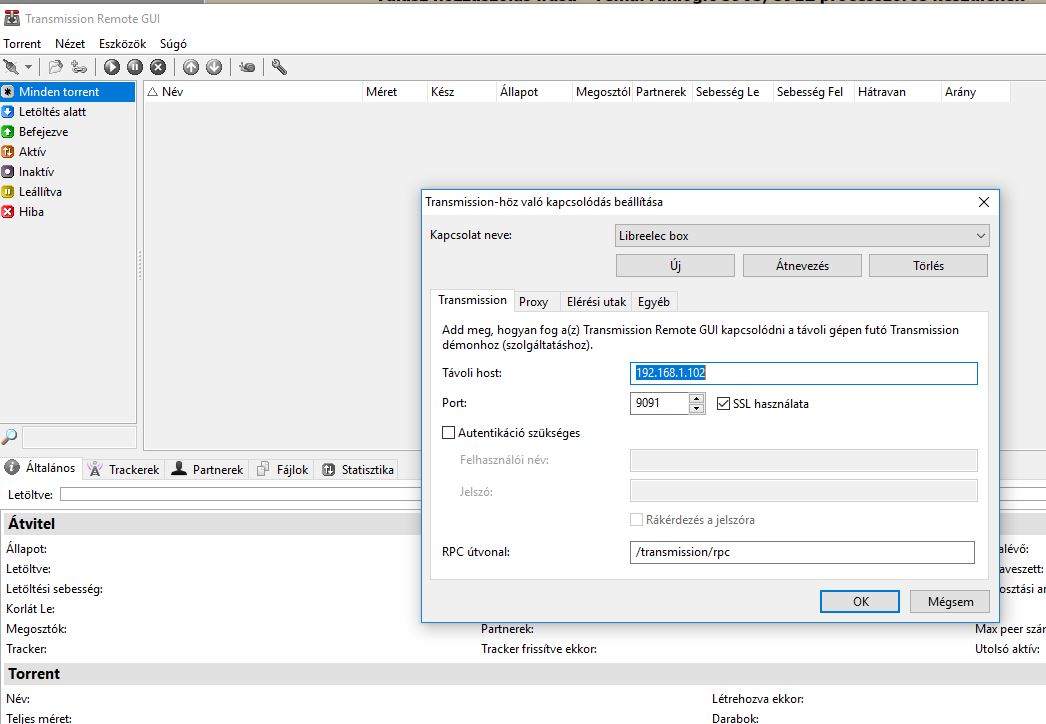Screen dimensions: 1046x724
Task: Select the Minden torrent filter
Action: [67, 91]
